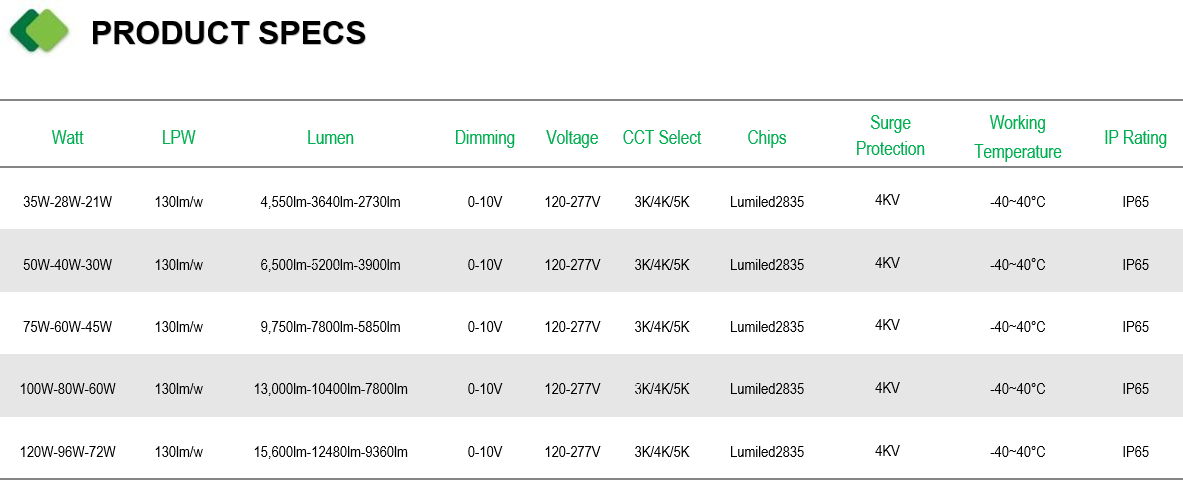This screenshot has height=481, width=1183.
Task: Select the Voltage column header
Action: click(x=572, y=138)
